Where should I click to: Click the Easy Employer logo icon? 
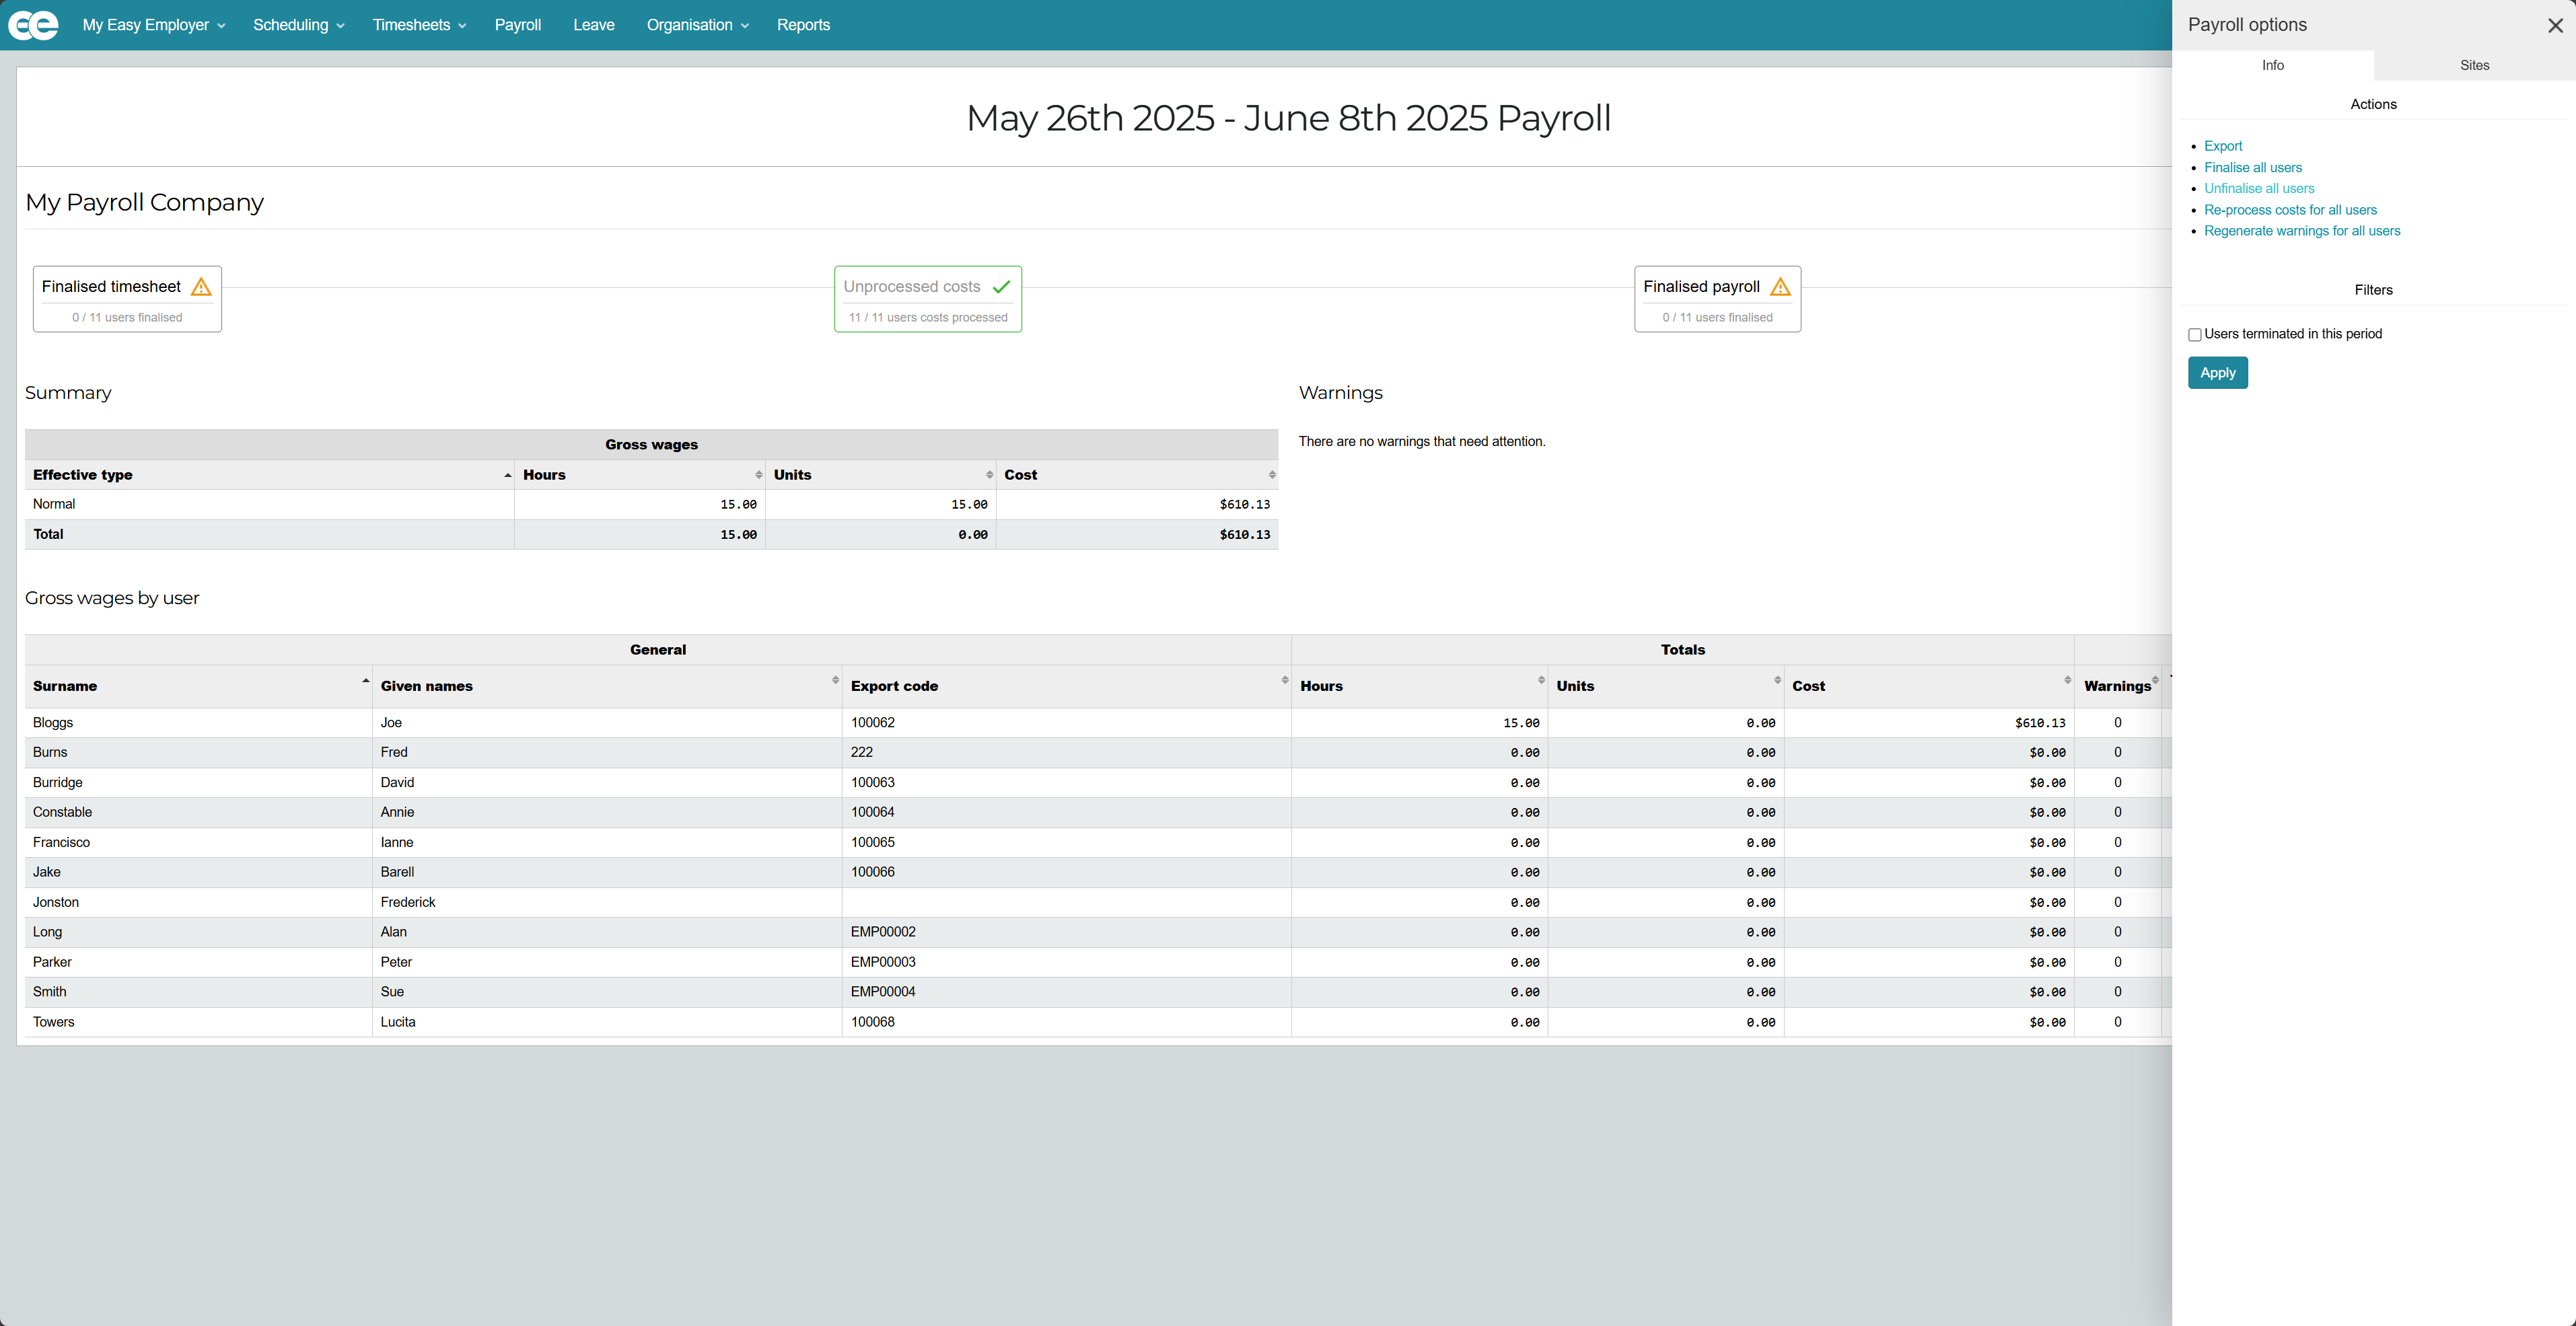click(33, 25)
